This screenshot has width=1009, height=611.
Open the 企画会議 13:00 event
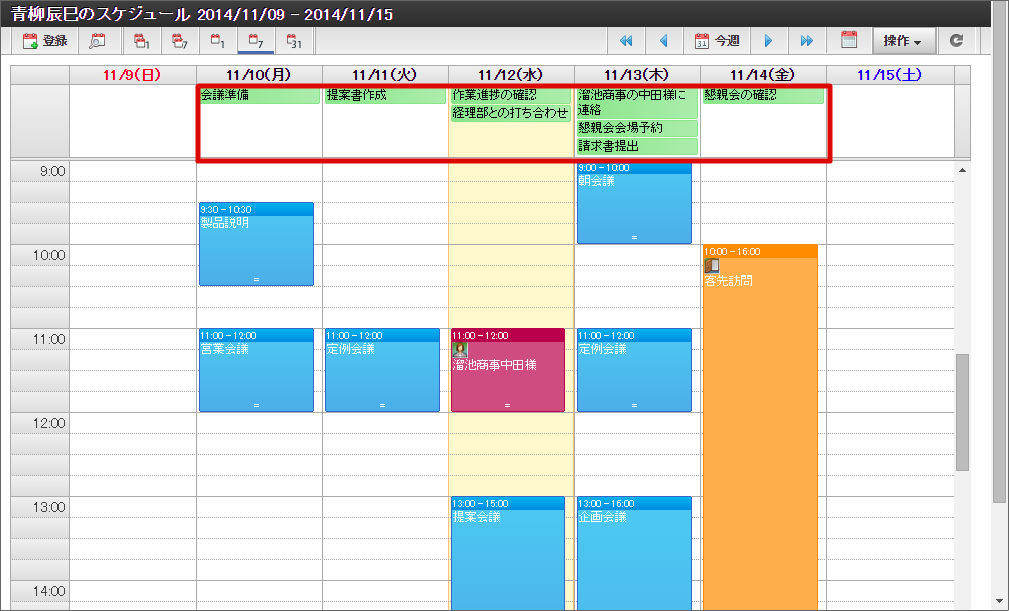[634, 553]
